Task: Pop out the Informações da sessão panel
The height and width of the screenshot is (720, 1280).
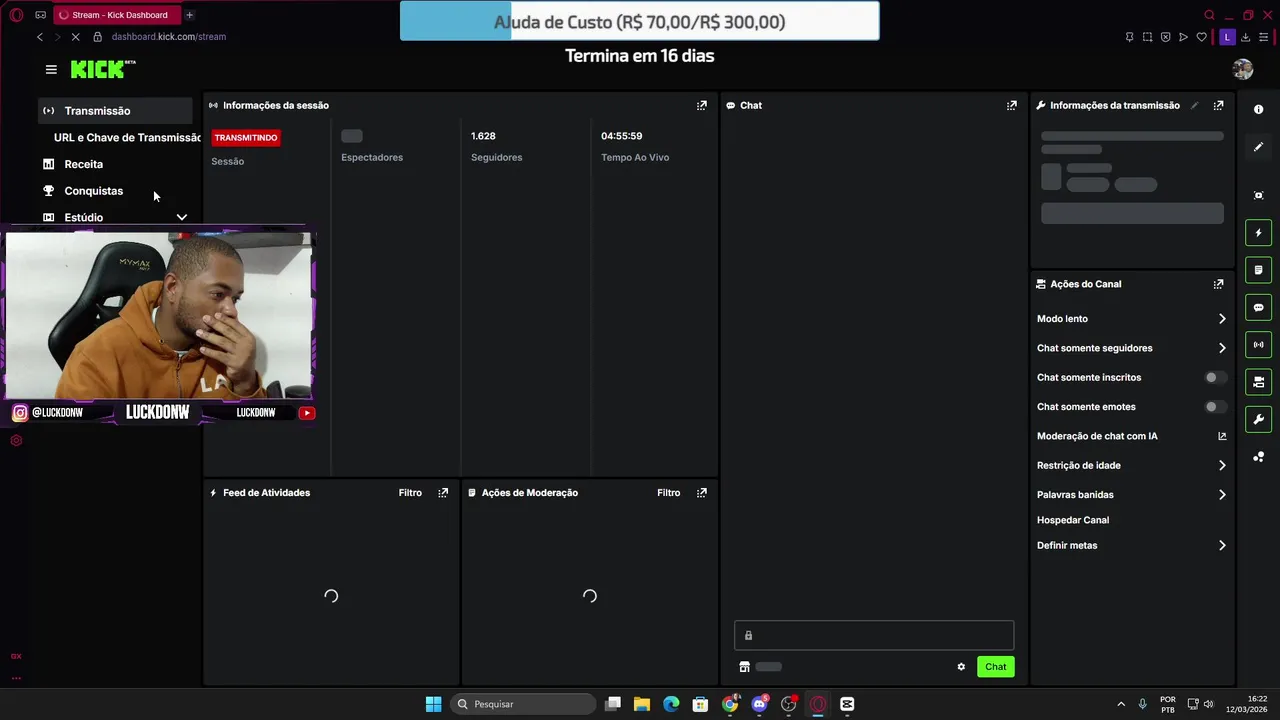Action: [x=702, y=105]
